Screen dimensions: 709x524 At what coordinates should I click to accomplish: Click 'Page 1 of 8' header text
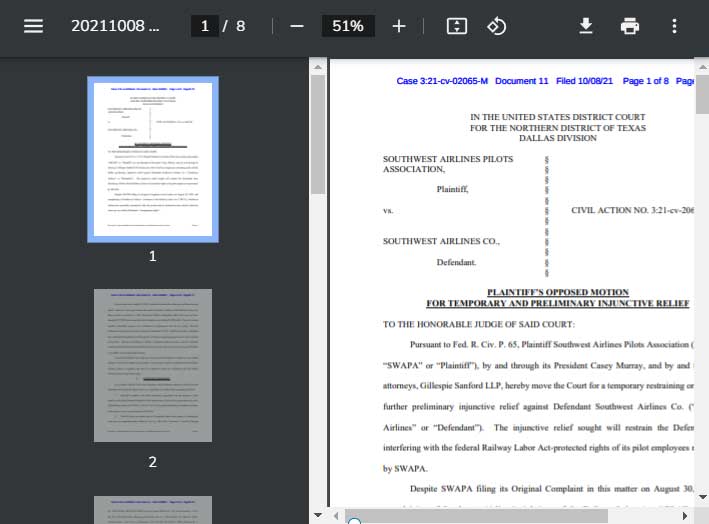coord(646,81)
